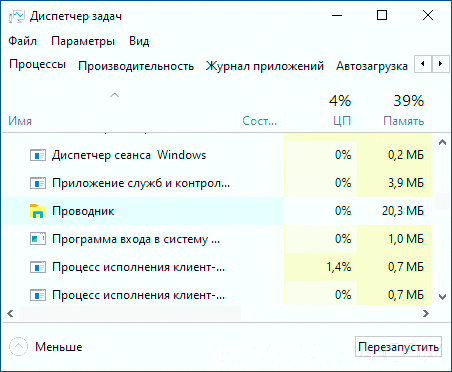
Task: Click the Проводник folder icon
Action: [38, 211]
